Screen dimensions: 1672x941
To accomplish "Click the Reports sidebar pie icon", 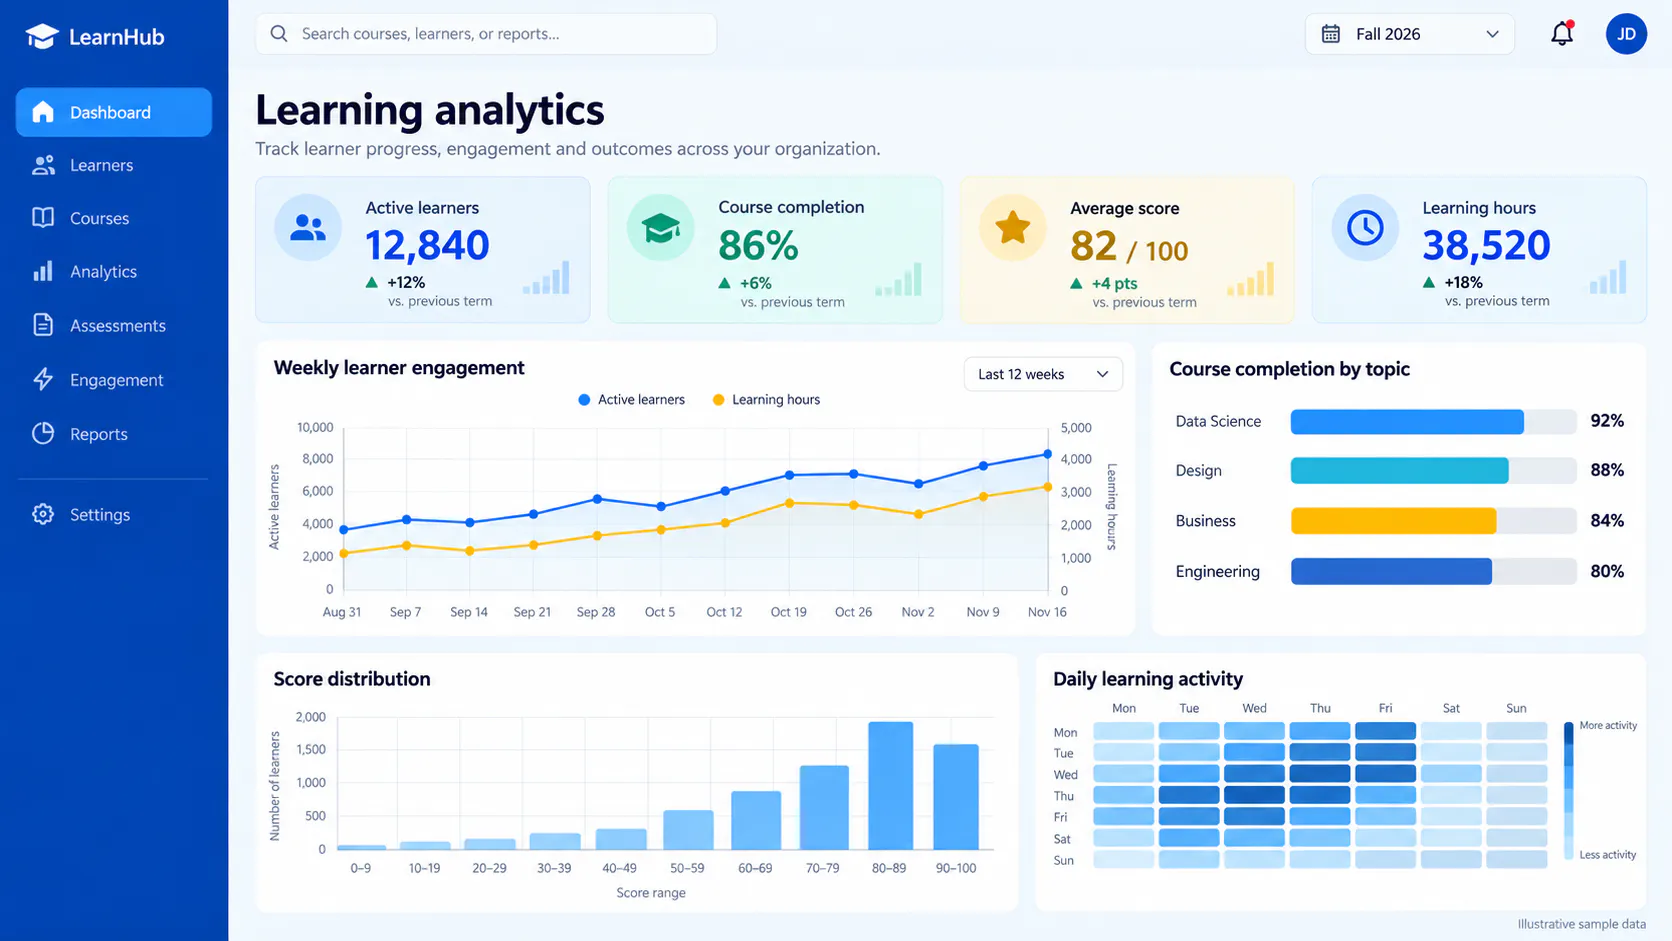I will point(43,433).
